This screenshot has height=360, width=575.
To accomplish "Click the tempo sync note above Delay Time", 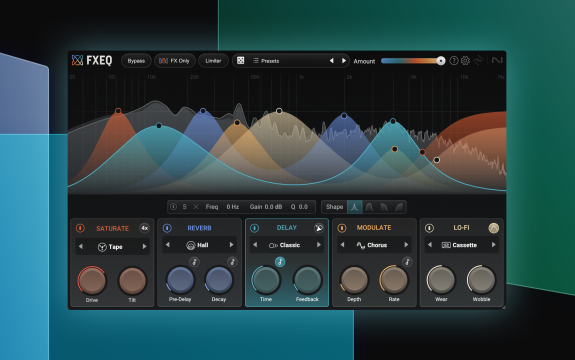I will click(x=280, y=262).
